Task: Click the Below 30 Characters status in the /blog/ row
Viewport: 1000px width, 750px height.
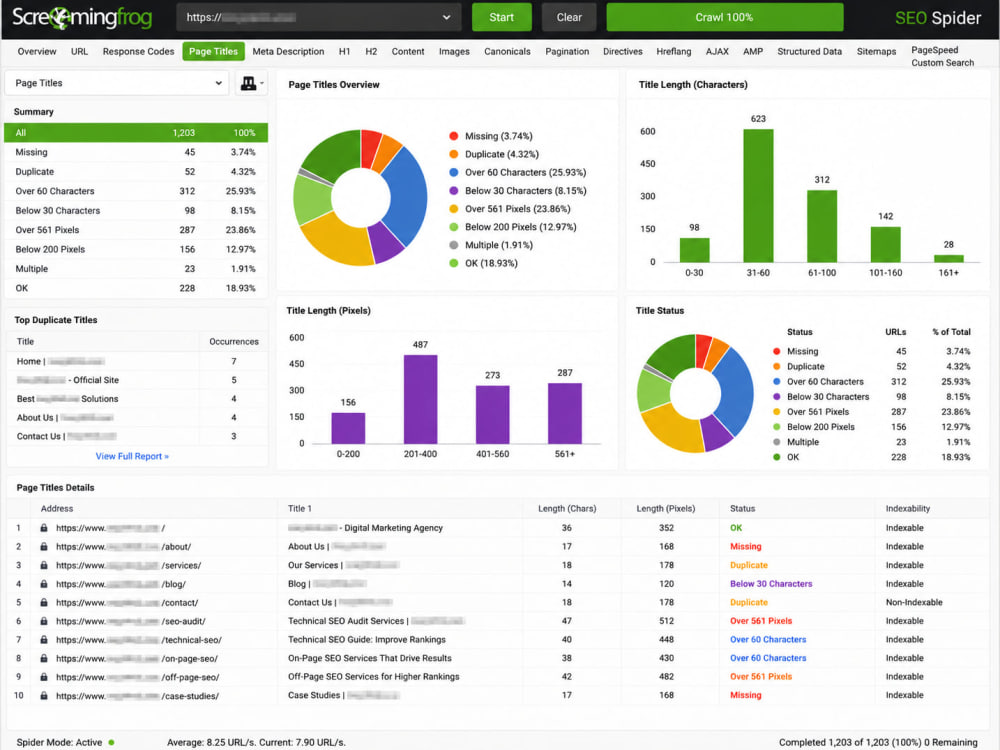Action: coord(771,584)
